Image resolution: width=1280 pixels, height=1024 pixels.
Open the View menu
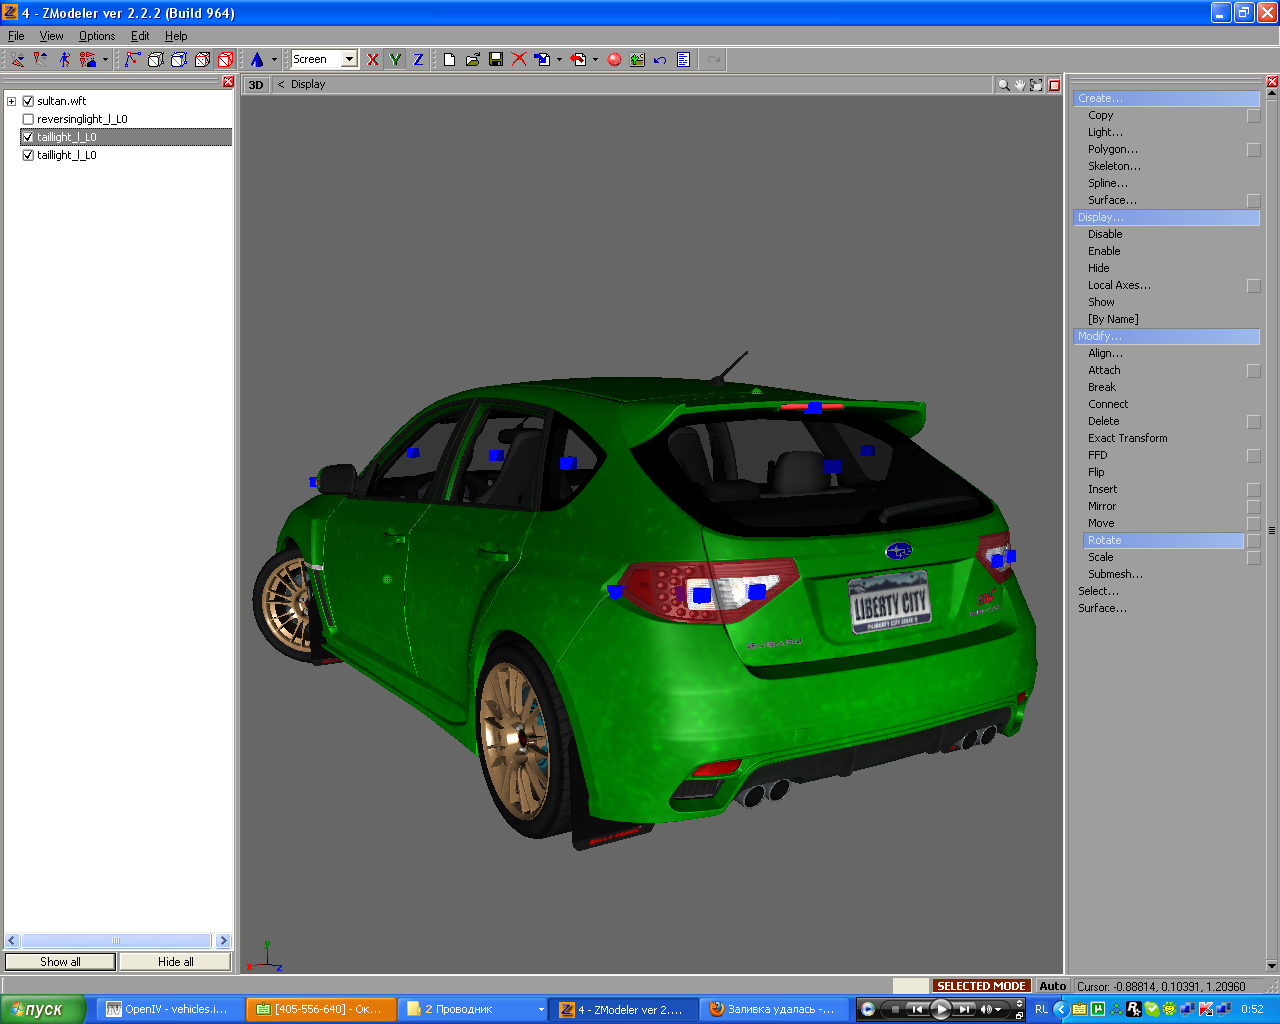point(51,36)
